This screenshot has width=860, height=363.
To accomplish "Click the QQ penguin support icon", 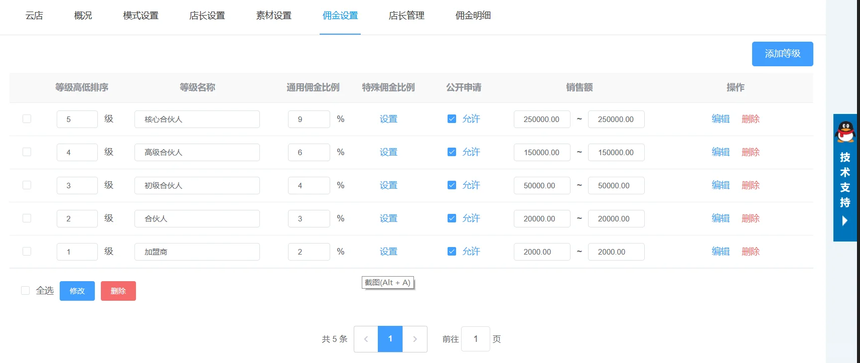I will [845, 132].
